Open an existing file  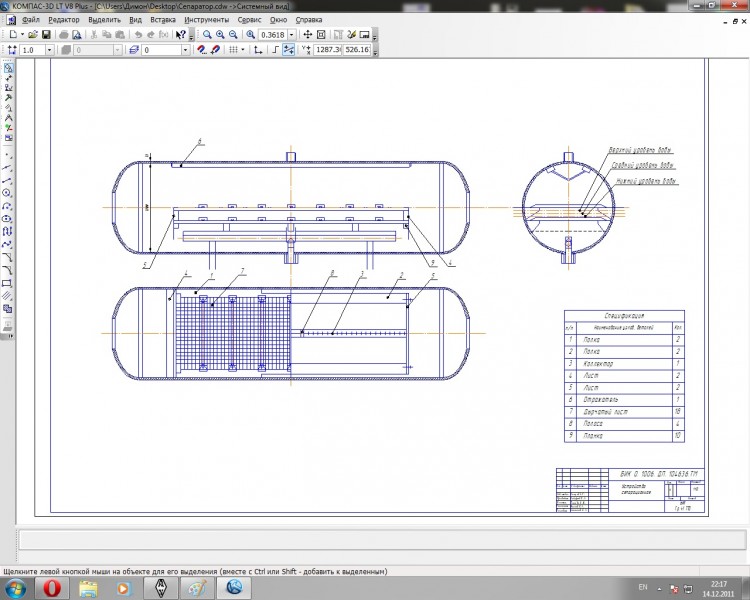pyautogui.click(x=33, y=34)
